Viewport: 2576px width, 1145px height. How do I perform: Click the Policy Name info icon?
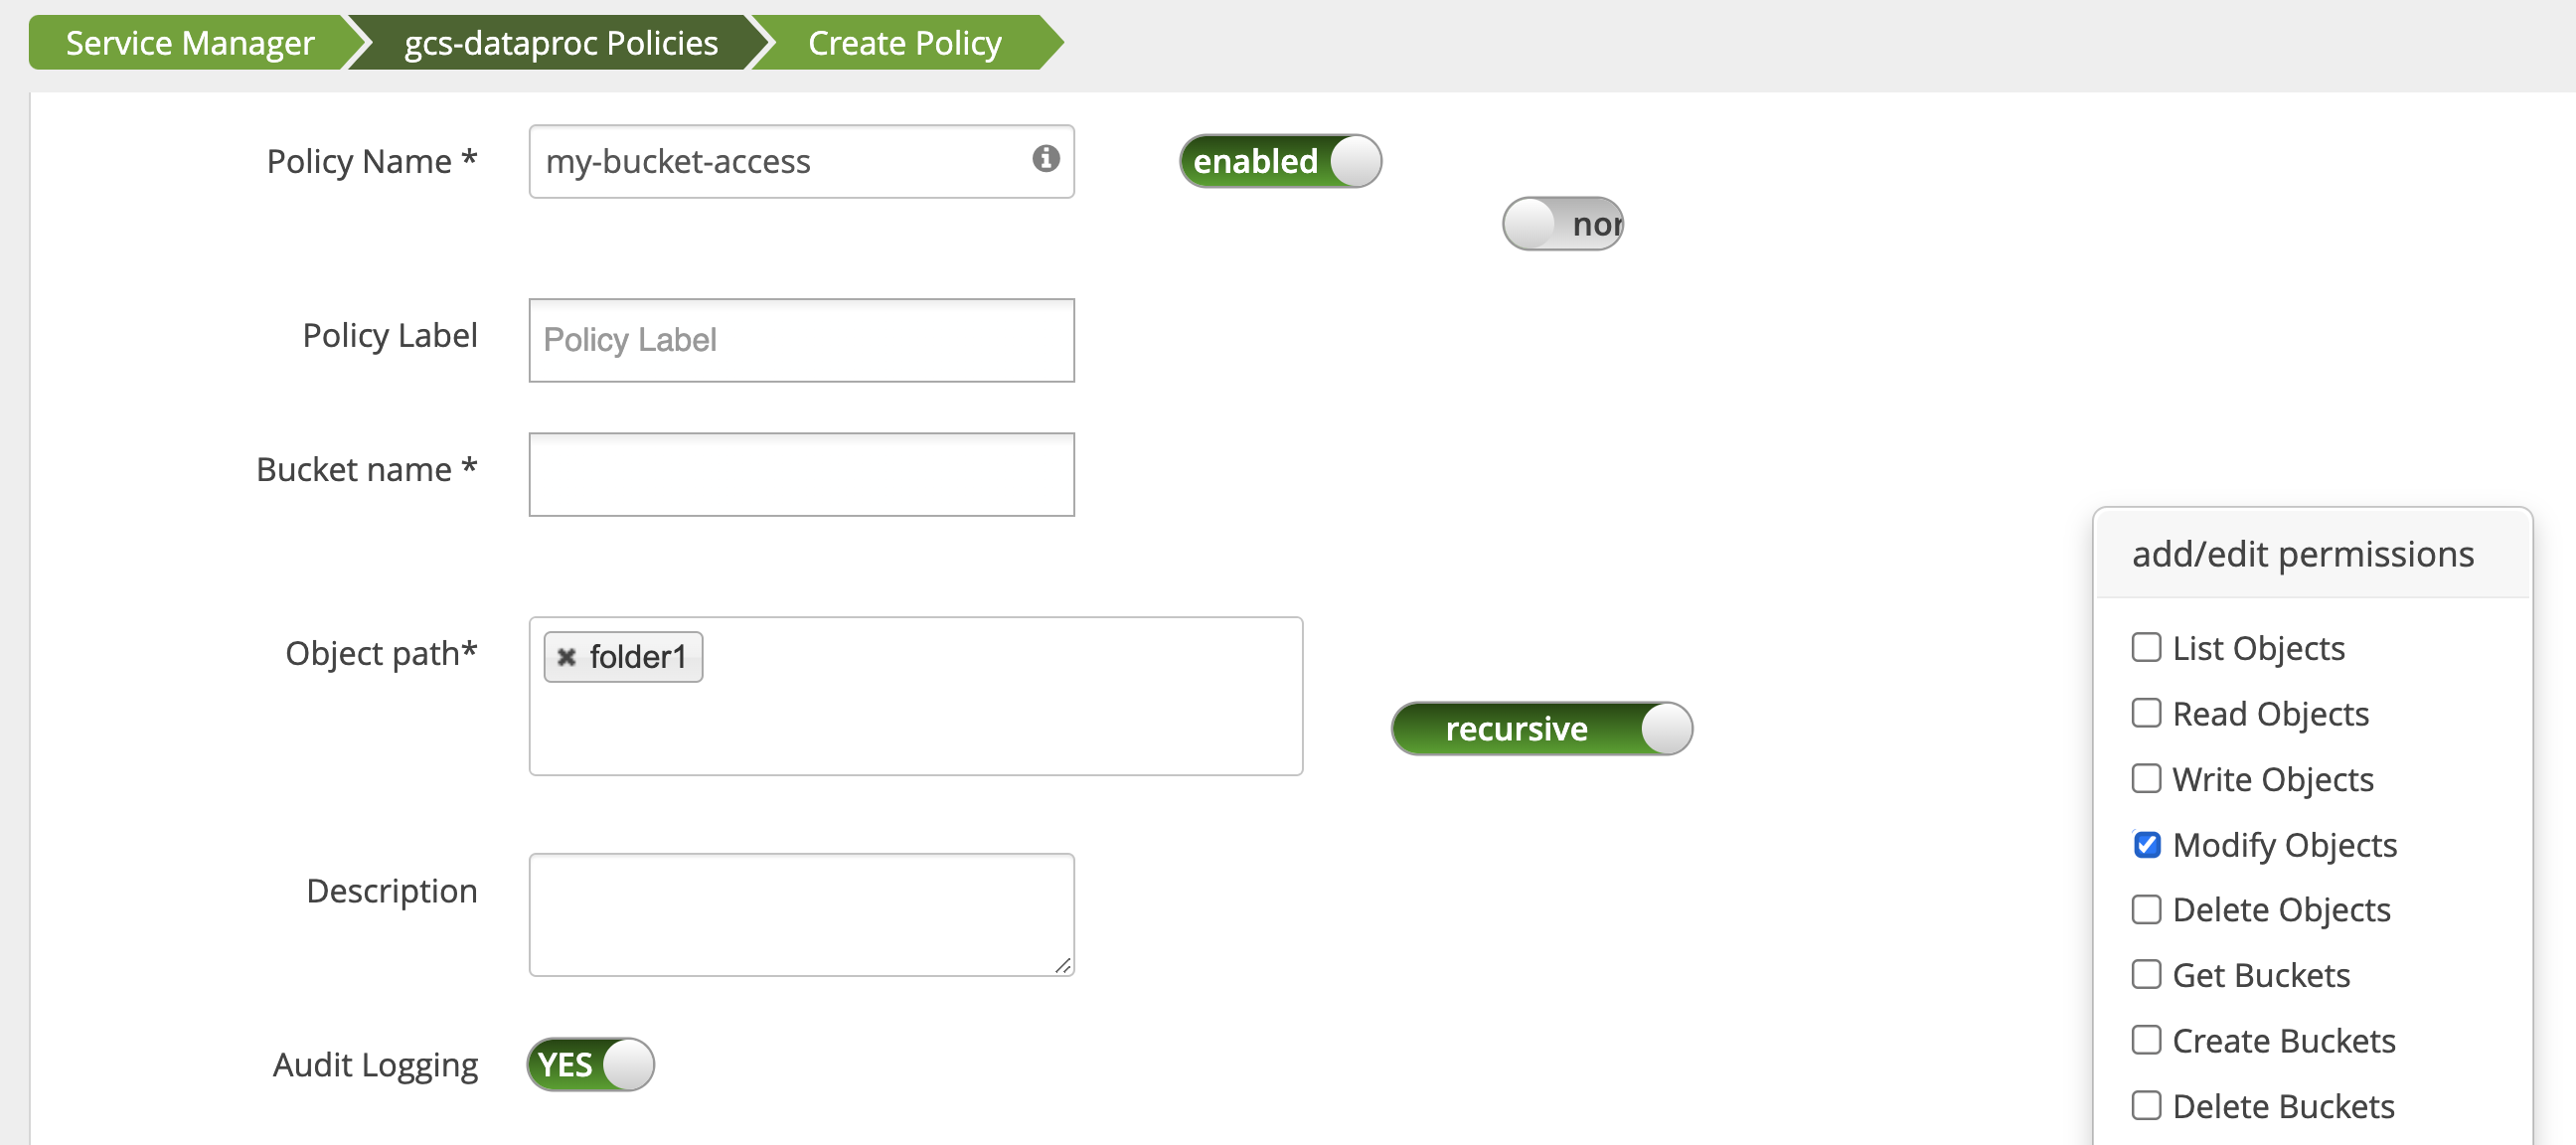coord(1045,158)
